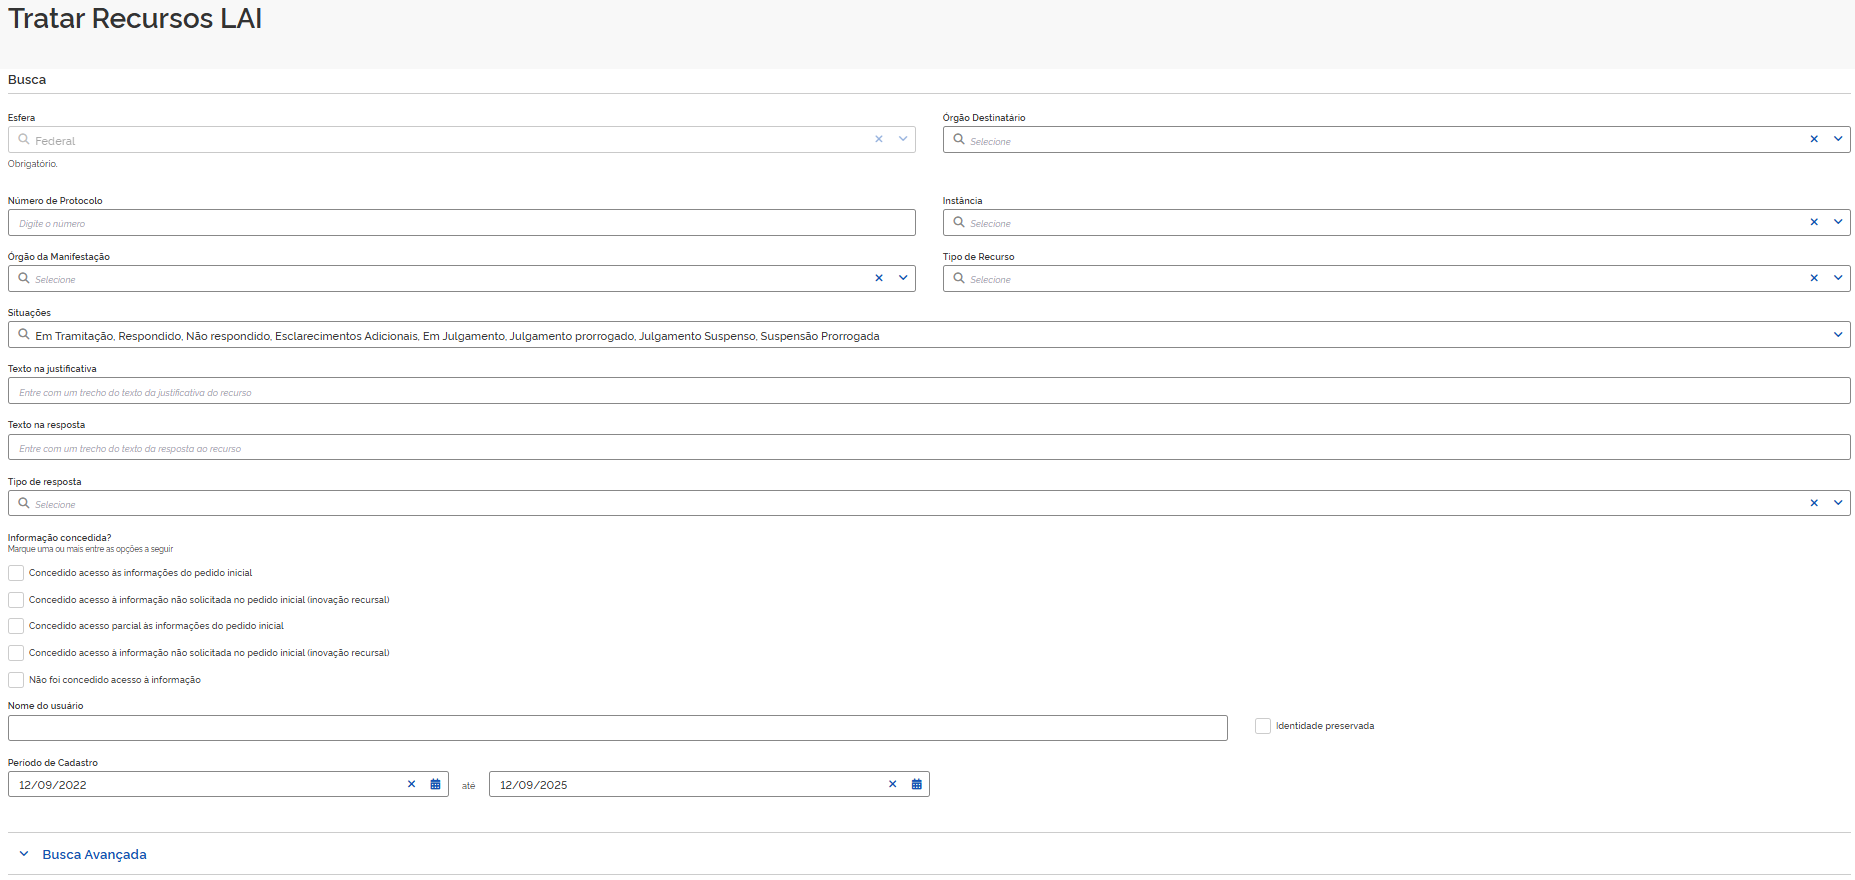This screenshot has height=880, width=1855.
Task: Clear the Órgão da Manifestação field
Action: (879, 279)
